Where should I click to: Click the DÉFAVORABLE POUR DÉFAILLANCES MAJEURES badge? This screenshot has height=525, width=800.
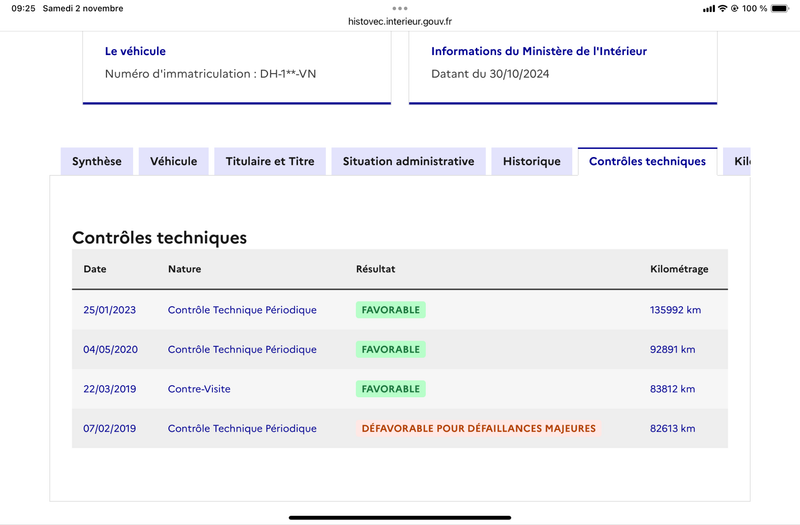coord(479,429)
